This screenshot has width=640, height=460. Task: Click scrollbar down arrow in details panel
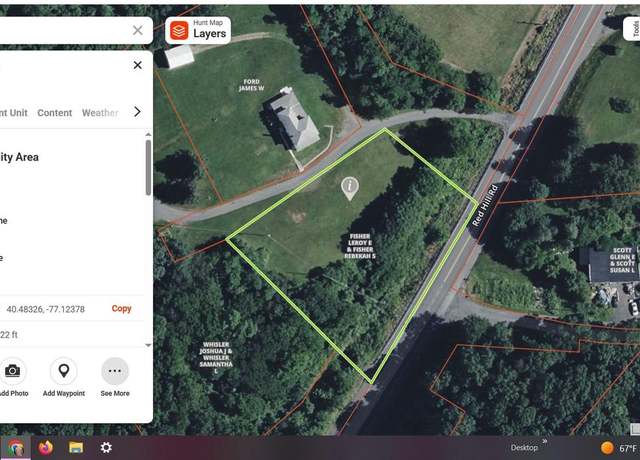(x=148, y=345)
